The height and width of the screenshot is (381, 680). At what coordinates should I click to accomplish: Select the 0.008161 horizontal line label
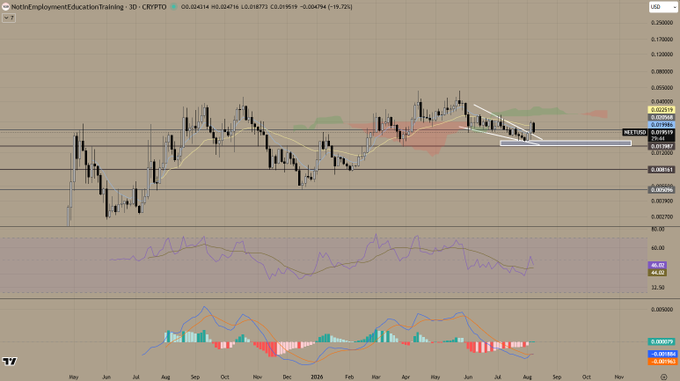(661, 169)
